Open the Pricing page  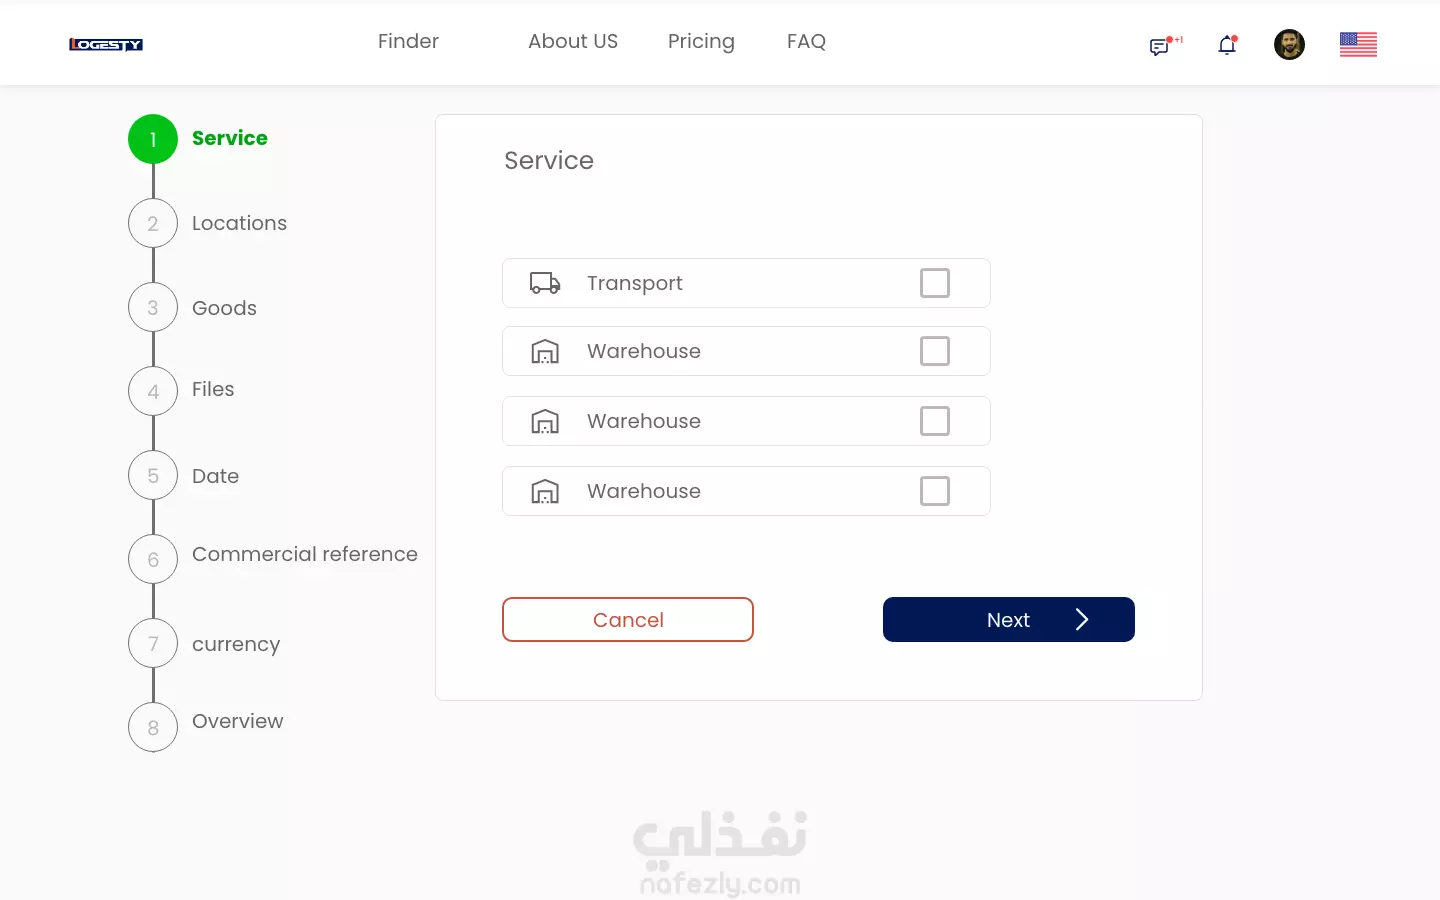coord(701,41)
